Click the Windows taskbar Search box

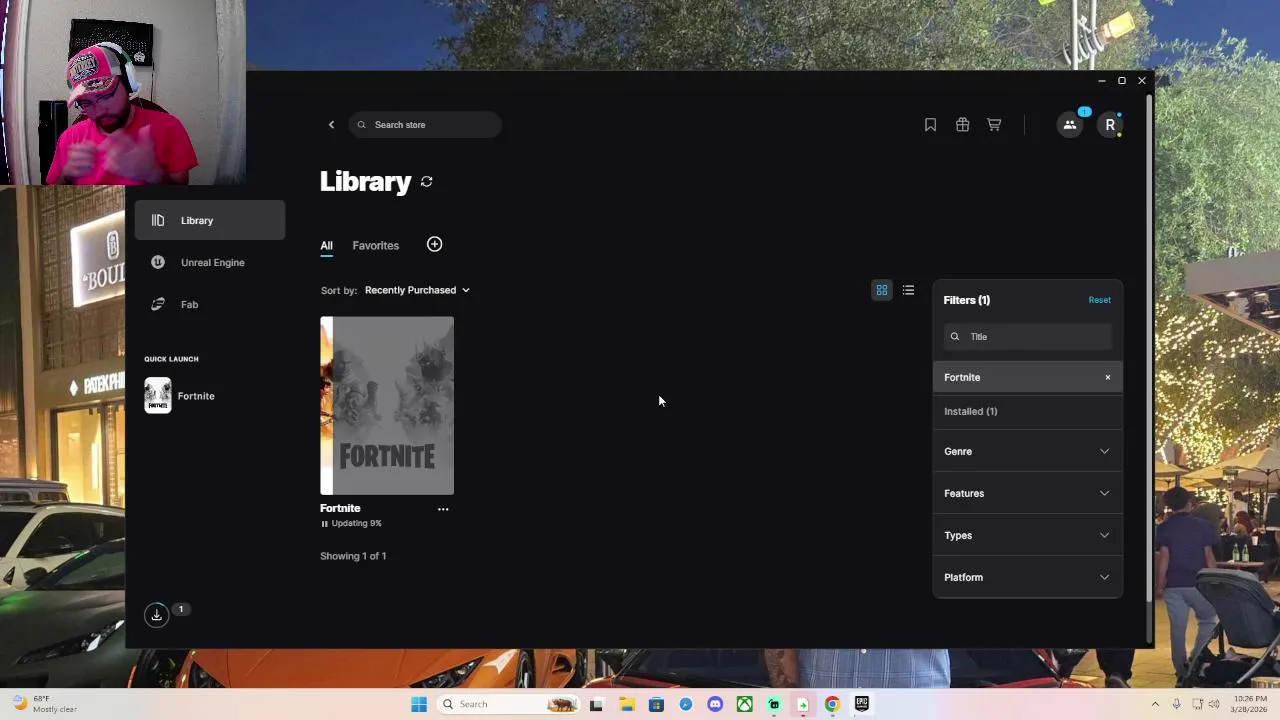[x=510, y=704]
